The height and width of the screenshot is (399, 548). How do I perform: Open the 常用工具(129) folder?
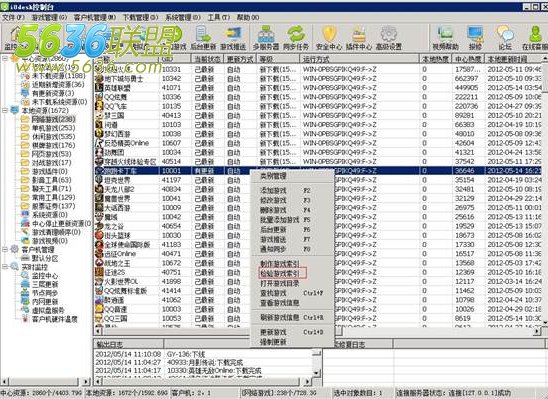[53, 197]
